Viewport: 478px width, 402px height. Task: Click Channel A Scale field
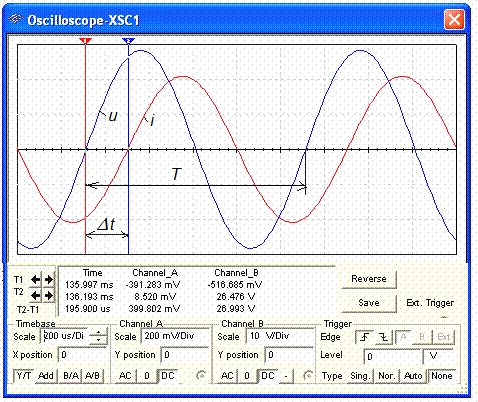click(175, 336)
